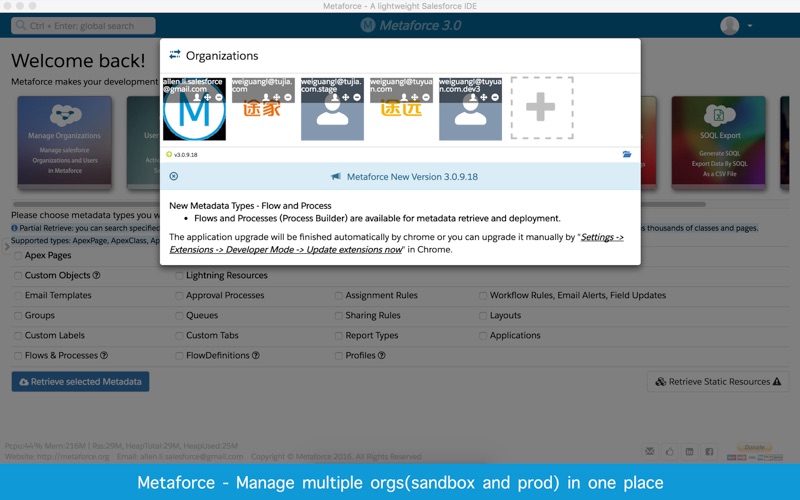Click move icon on allen.li.salesforce@gmail.com org

[208, 97]
